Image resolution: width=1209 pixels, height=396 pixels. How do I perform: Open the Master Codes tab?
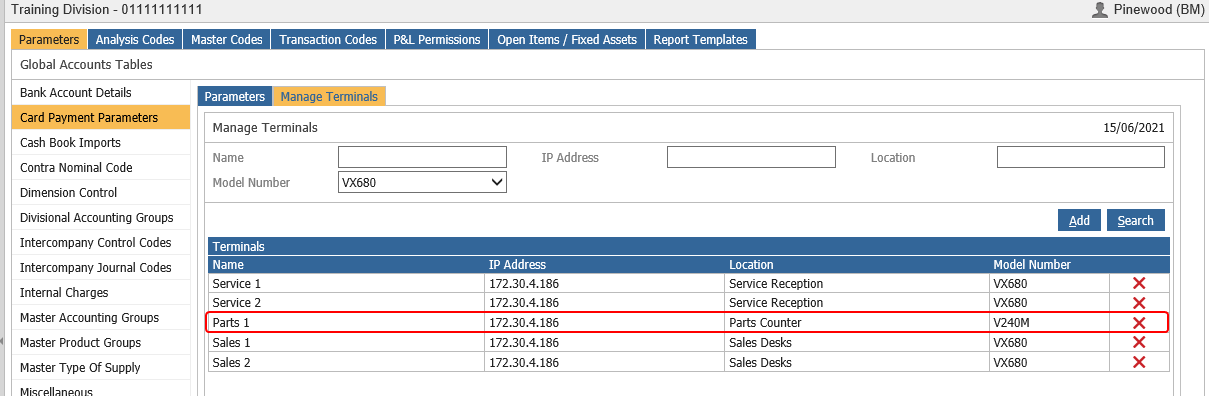[227, 40]
